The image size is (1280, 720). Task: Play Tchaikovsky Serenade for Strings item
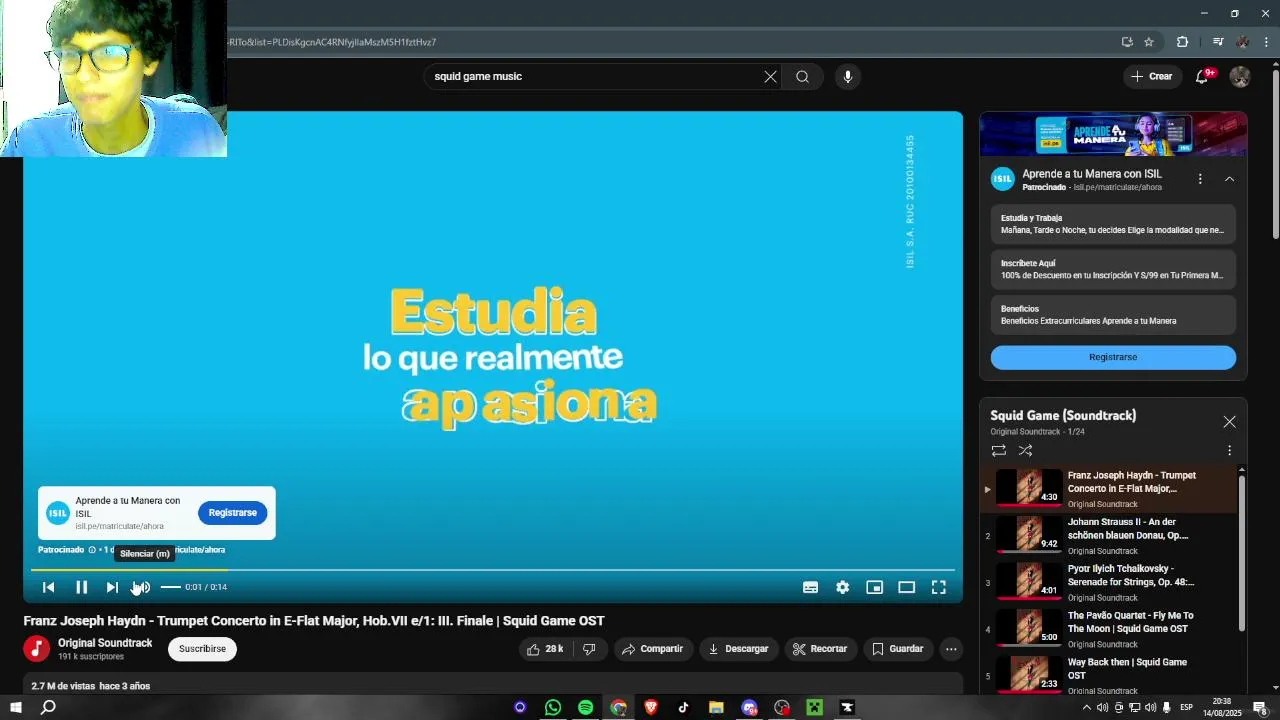[1108, 583]
